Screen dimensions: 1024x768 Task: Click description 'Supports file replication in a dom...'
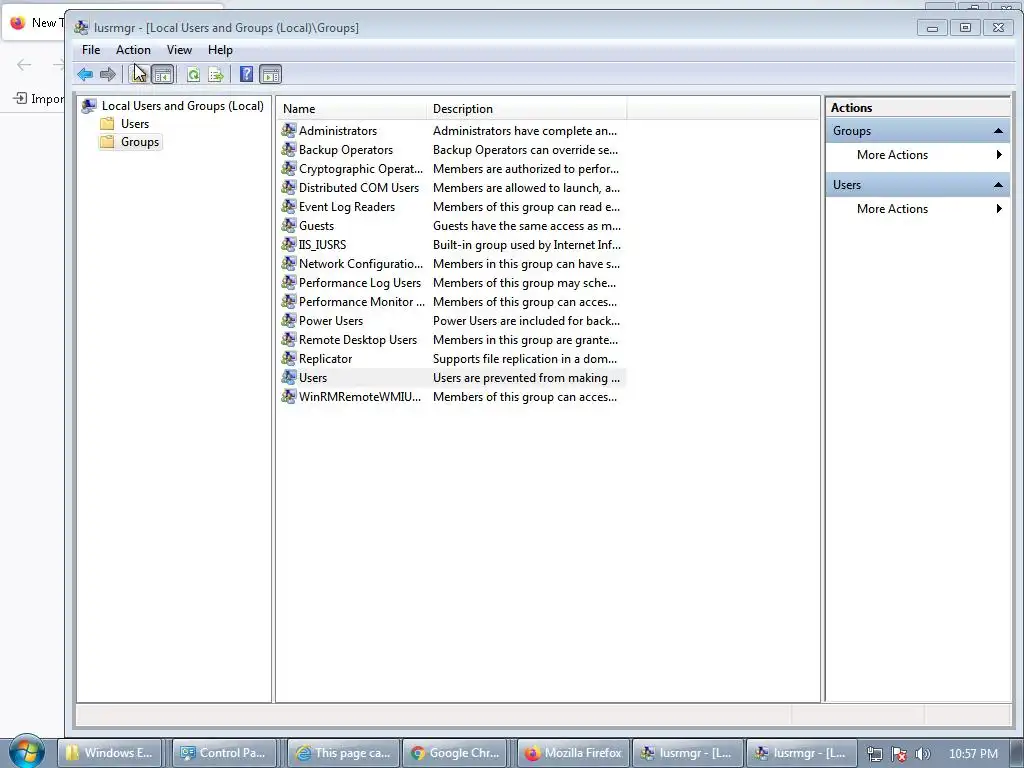(x=524, y=359)
